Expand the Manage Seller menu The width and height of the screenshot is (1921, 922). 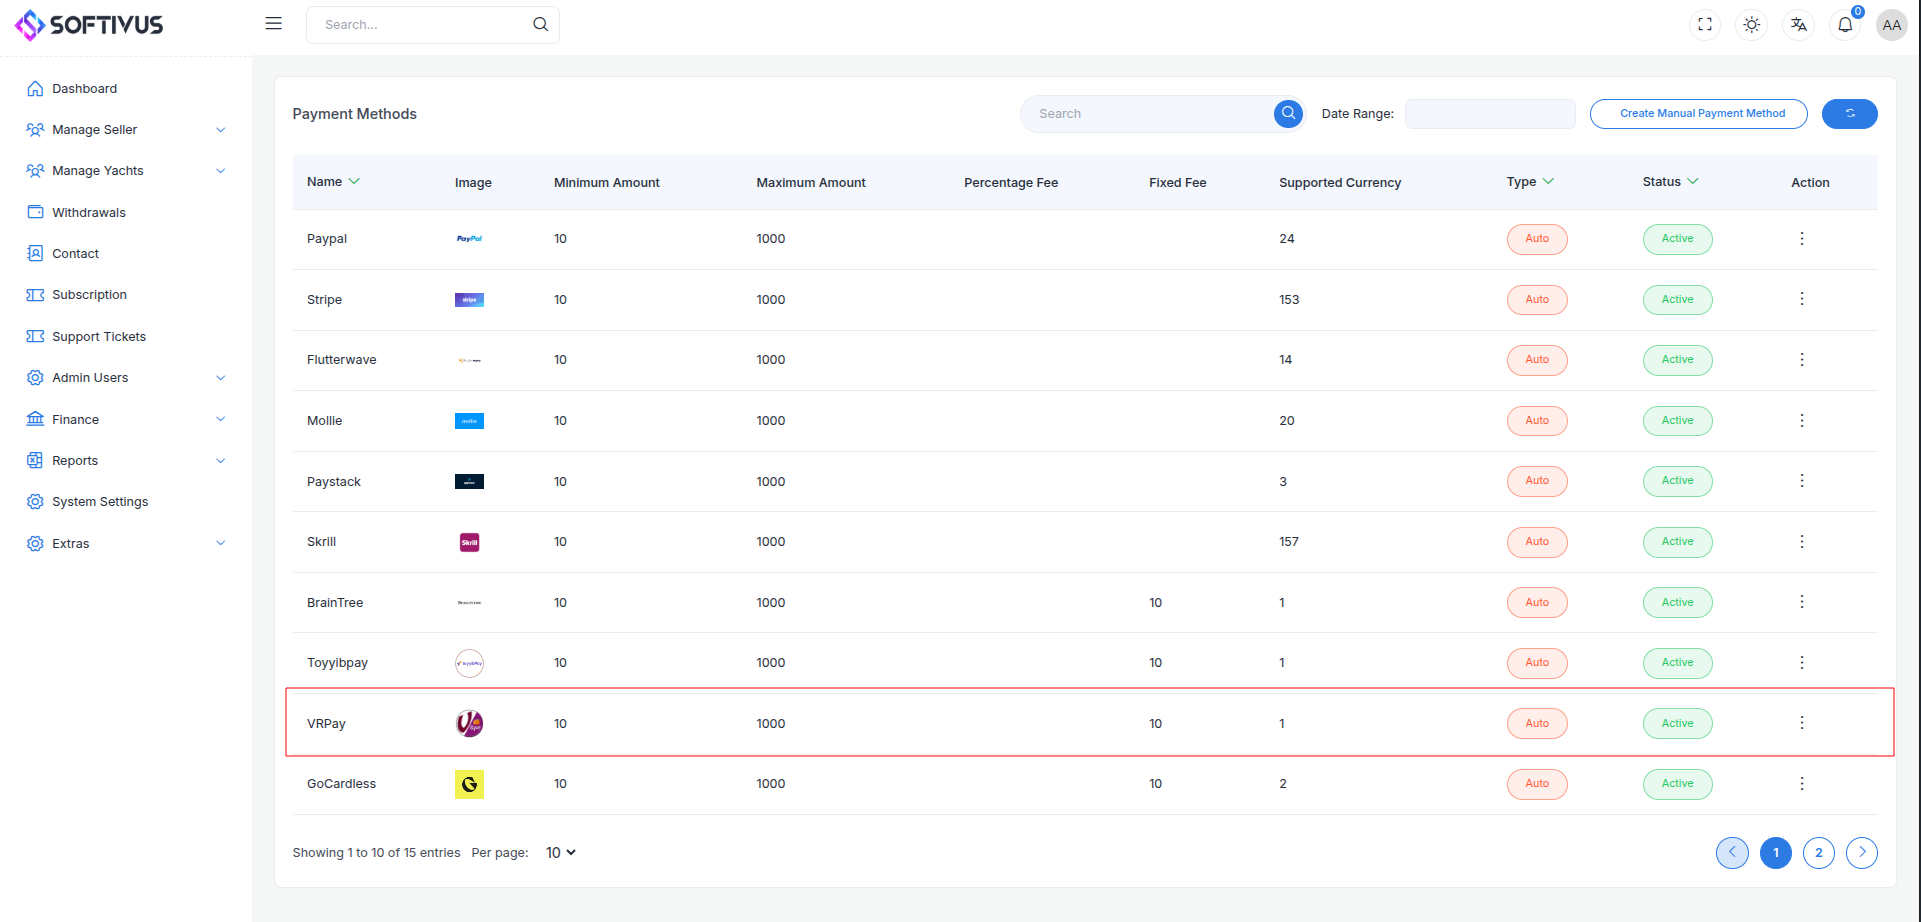tap(126, 130)
